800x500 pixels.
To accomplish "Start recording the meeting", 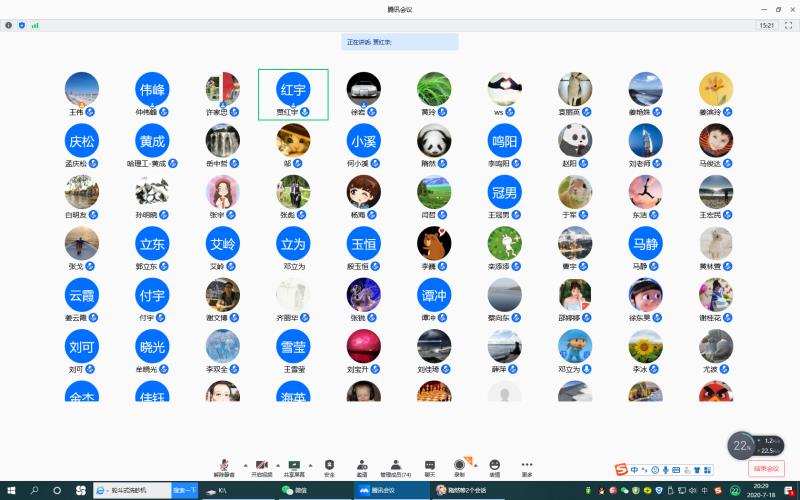I will [460, 466].
